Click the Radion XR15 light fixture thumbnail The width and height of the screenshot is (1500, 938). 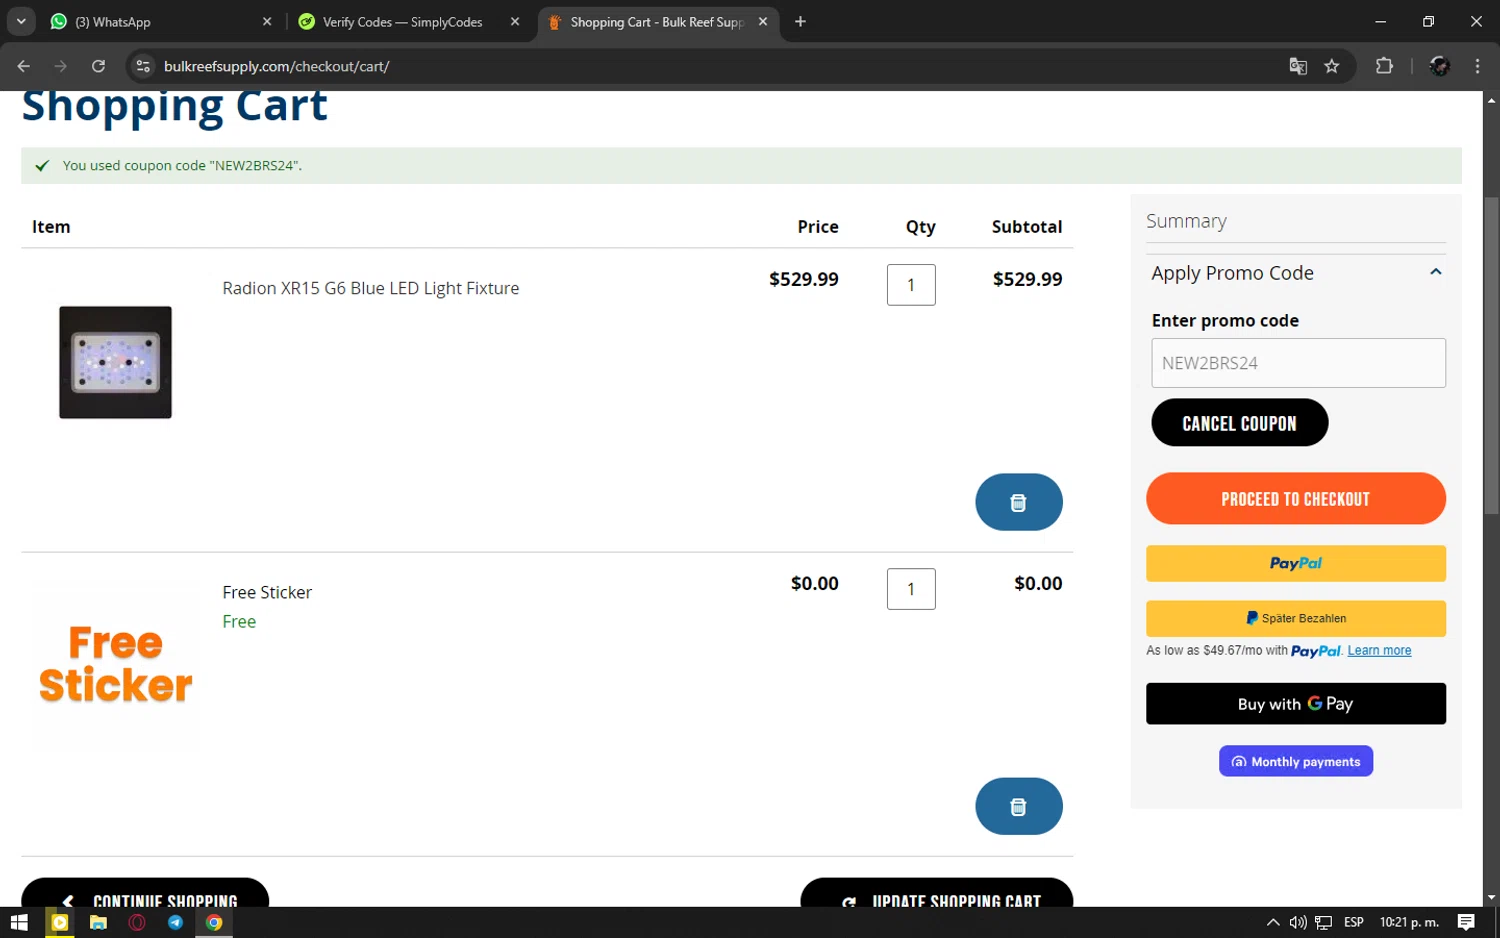pos(115,362)
